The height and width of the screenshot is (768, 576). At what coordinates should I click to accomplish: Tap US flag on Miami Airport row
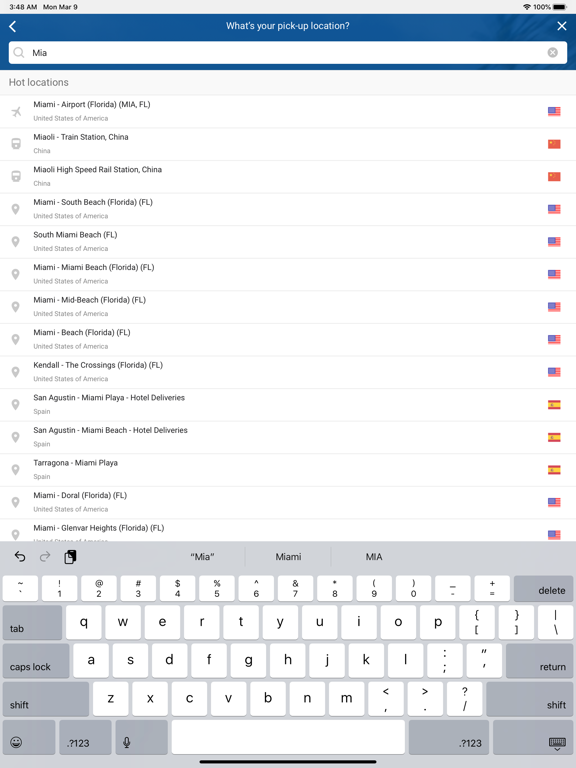(554, 111)
